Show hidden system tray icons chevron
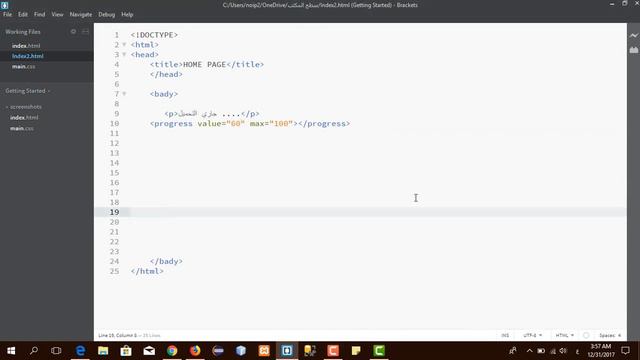 pyautogui.click(x=529, y=351)
